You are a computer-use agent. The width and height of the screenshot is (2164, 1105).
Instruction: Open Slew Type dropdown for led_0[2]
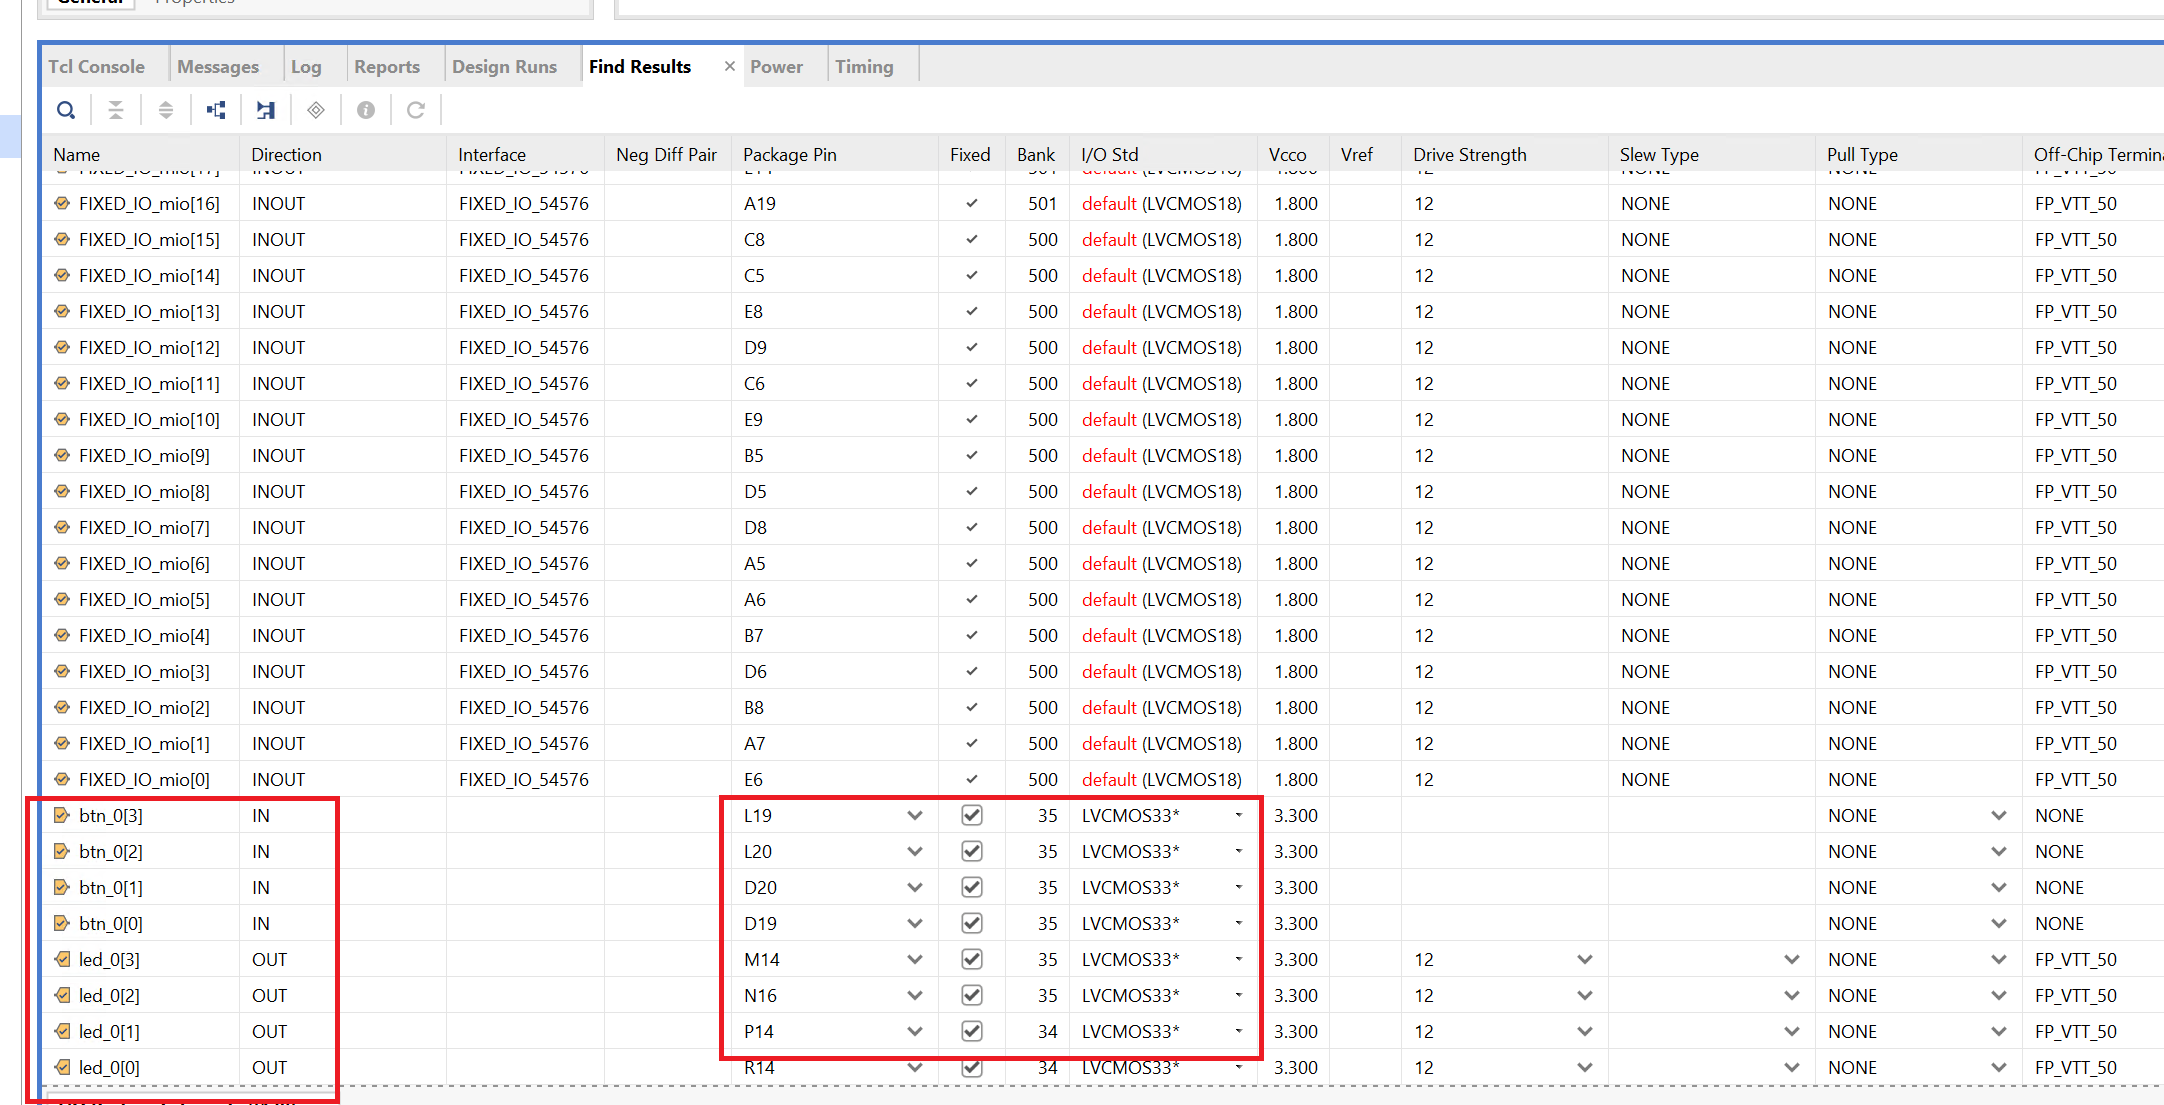pos(1791,995)
